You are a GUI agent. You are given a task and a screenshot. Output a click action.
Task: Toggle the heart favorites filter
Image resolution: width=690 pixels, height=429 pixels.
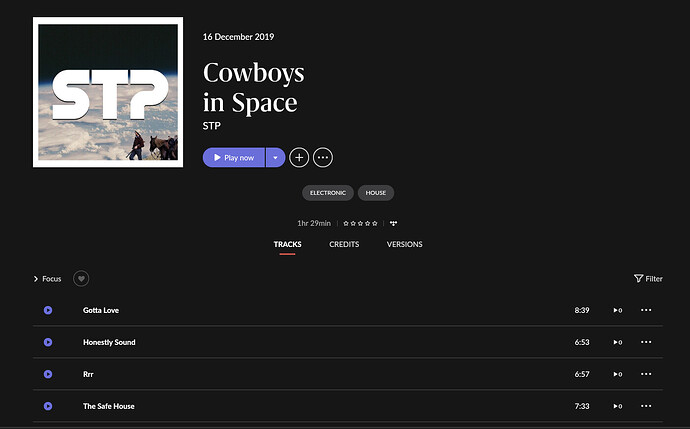(x=82, y=279)
